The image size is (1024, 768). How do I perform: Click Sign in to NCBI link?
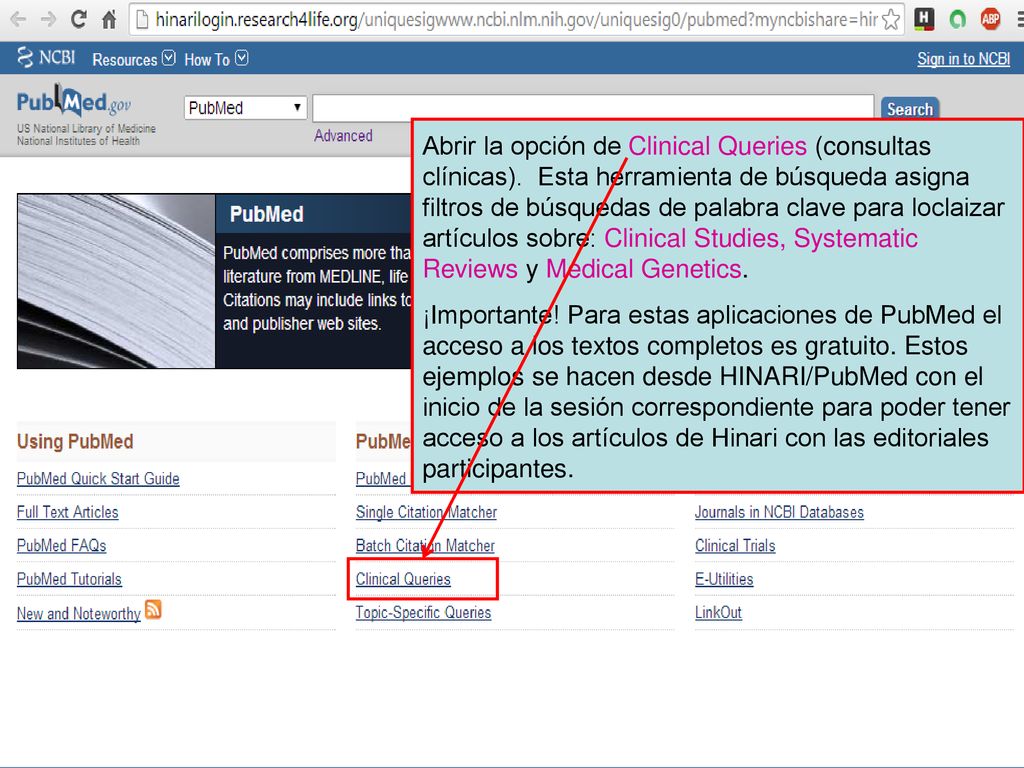[963, 59]
